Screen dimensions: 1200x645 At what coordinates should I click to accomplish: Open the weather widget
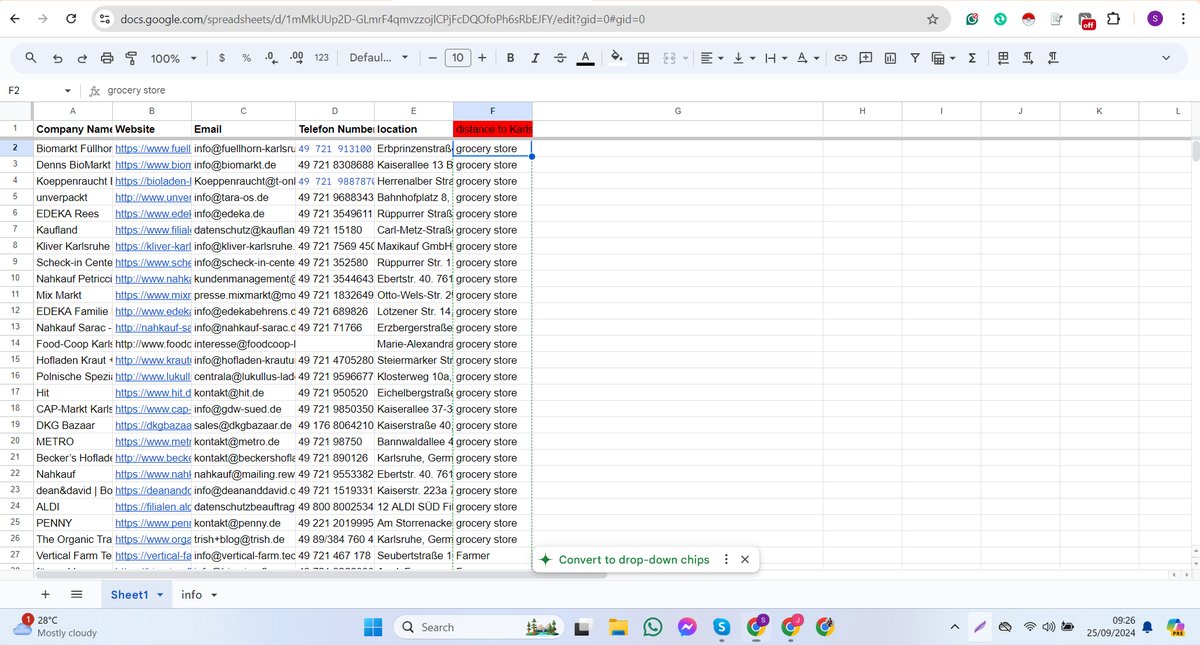pyautogui.click(x=58, y=627)
